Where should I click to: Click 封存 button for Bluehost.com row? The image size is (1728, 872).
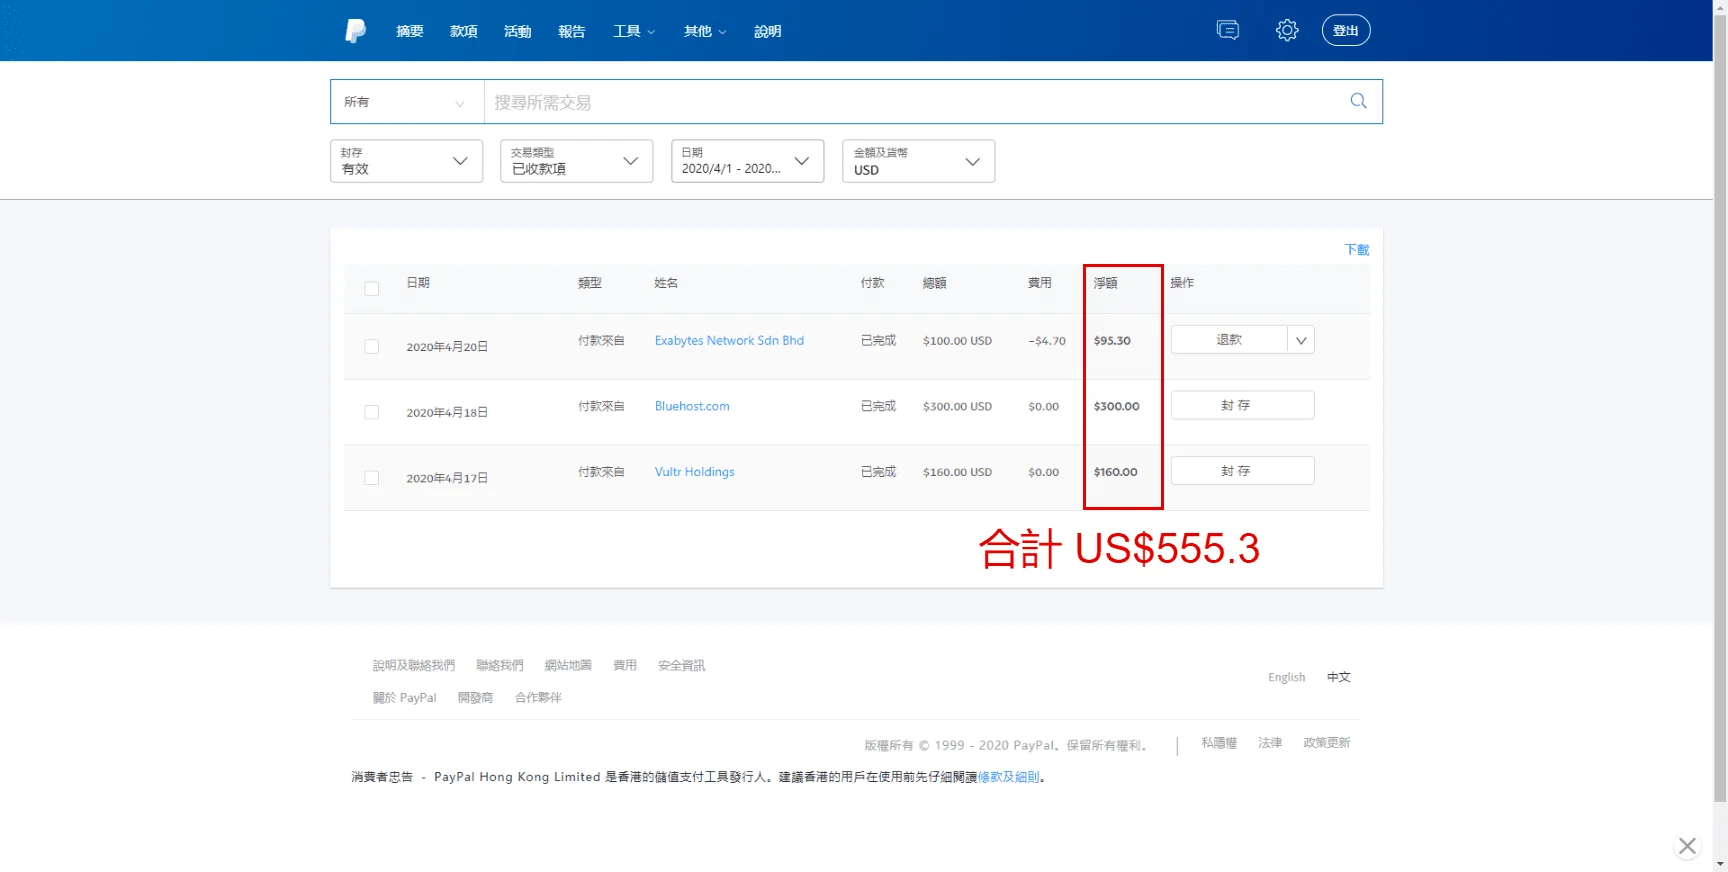1242,405
